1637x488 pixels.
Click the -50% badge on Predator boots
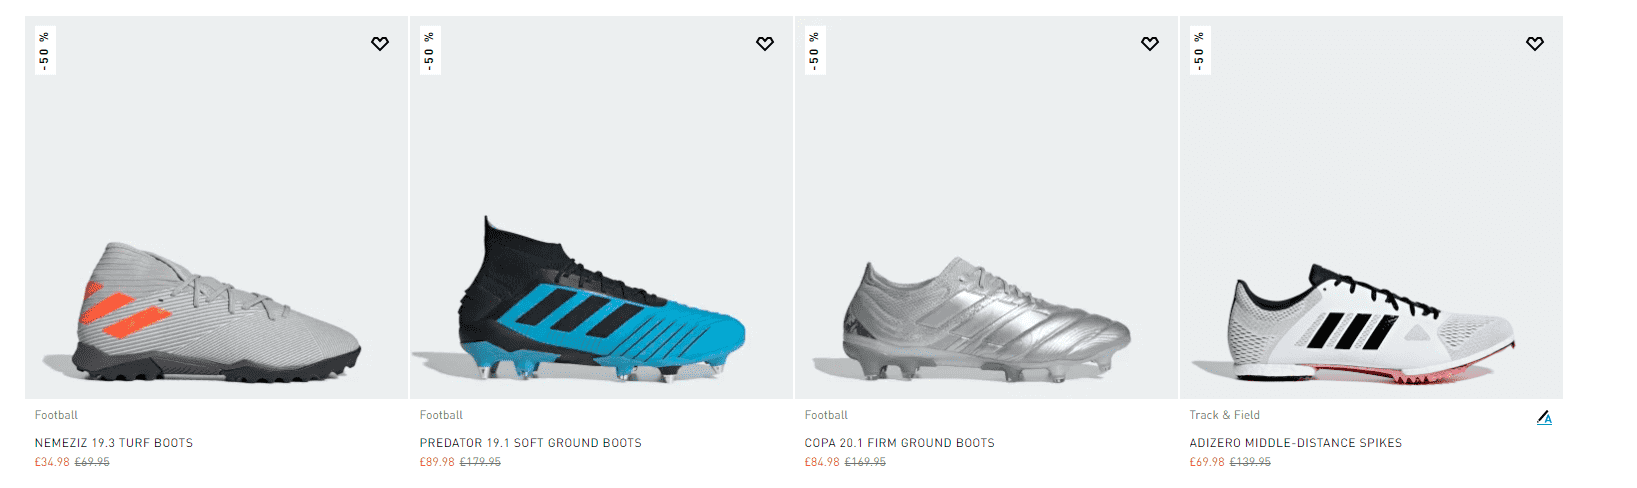point(430,50)
